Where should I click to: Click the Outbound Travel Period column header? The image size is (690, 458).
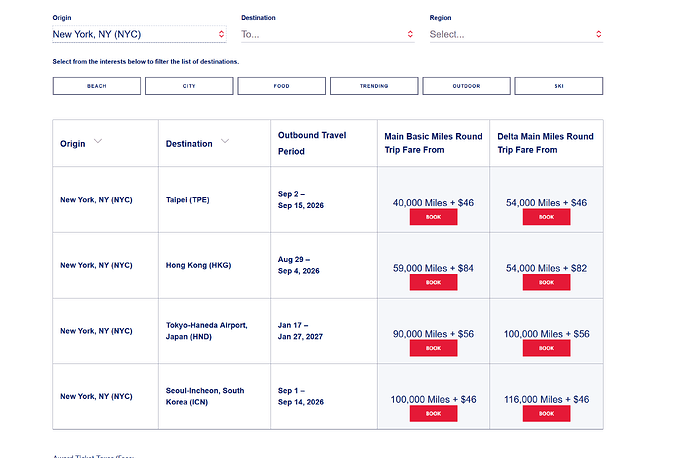point(312,143)
